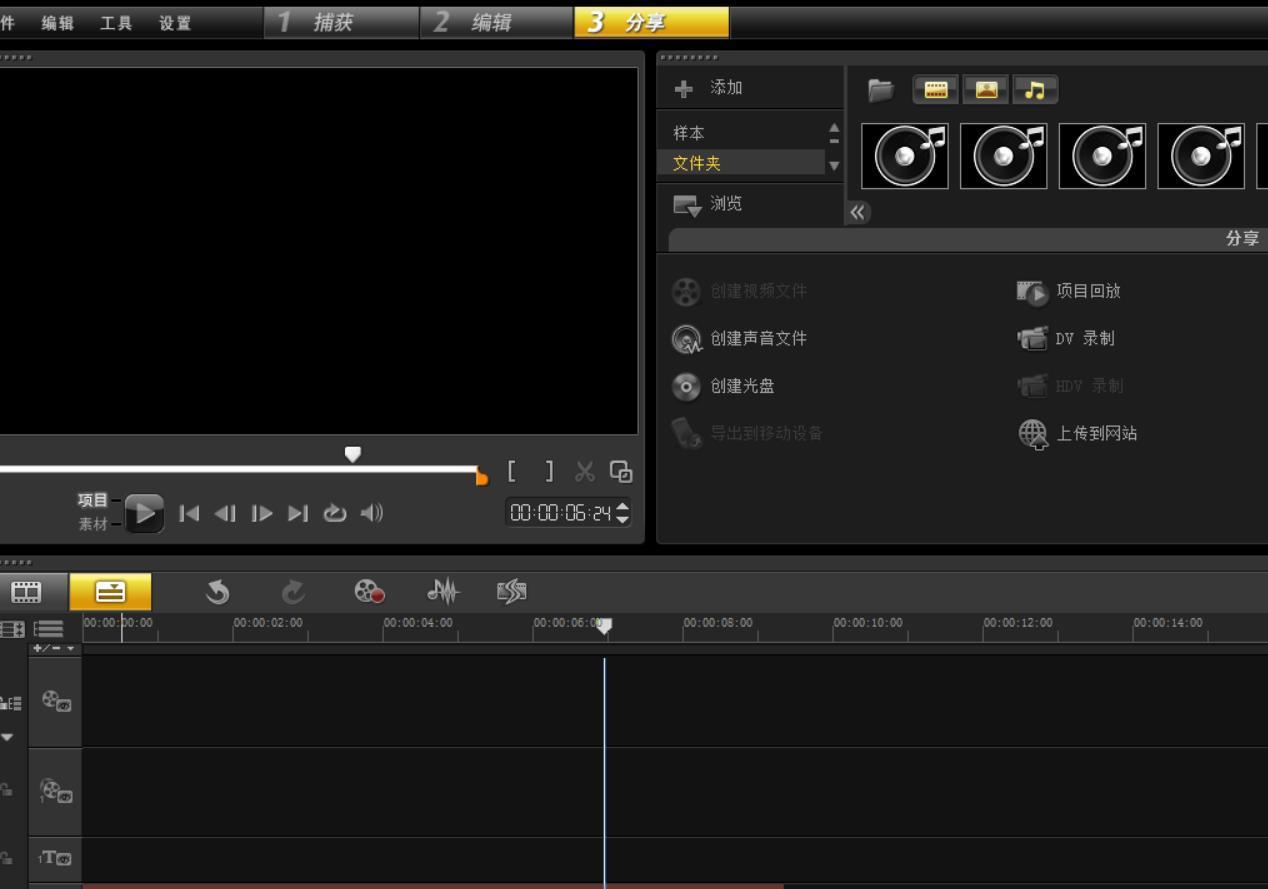The width and height of the screenshot is (1268, 889).
Task: Click the preview scrubber handle
Action: point(352,454)
